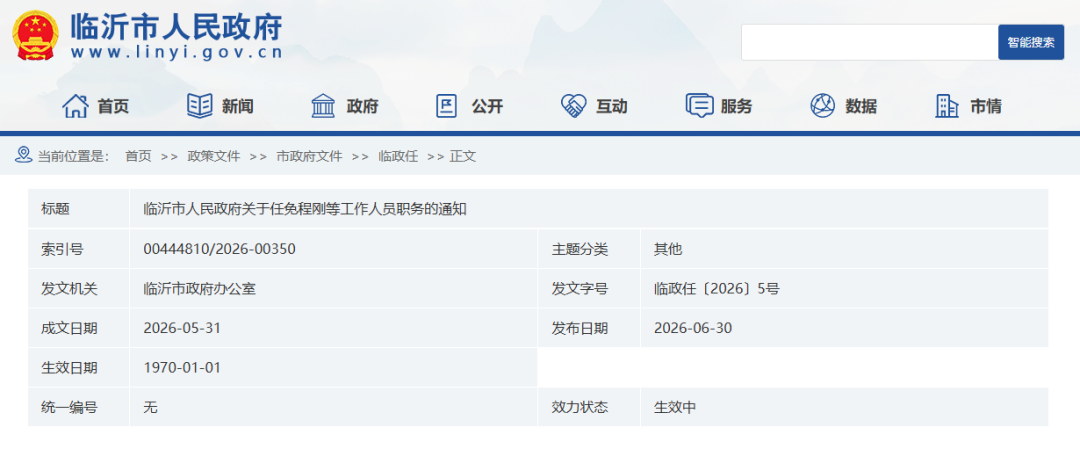1080x457 pixels.
Task: Click the chat bubble icon beside 服务
Action: 699,106
